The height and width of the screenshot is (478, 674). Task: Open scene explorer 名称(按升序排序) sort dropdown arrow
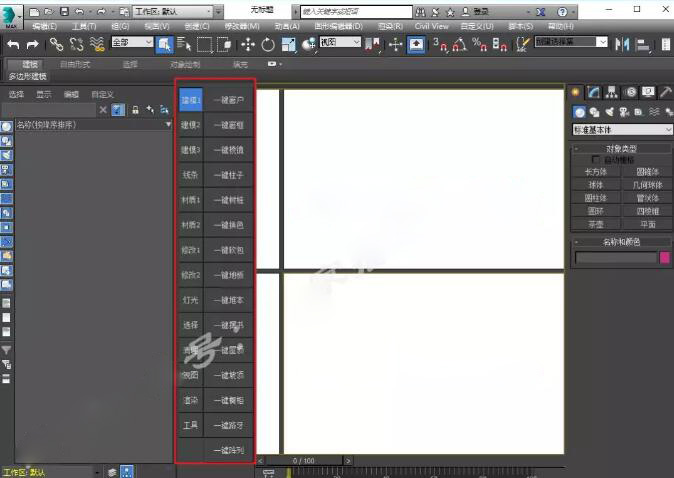point(168,125)
